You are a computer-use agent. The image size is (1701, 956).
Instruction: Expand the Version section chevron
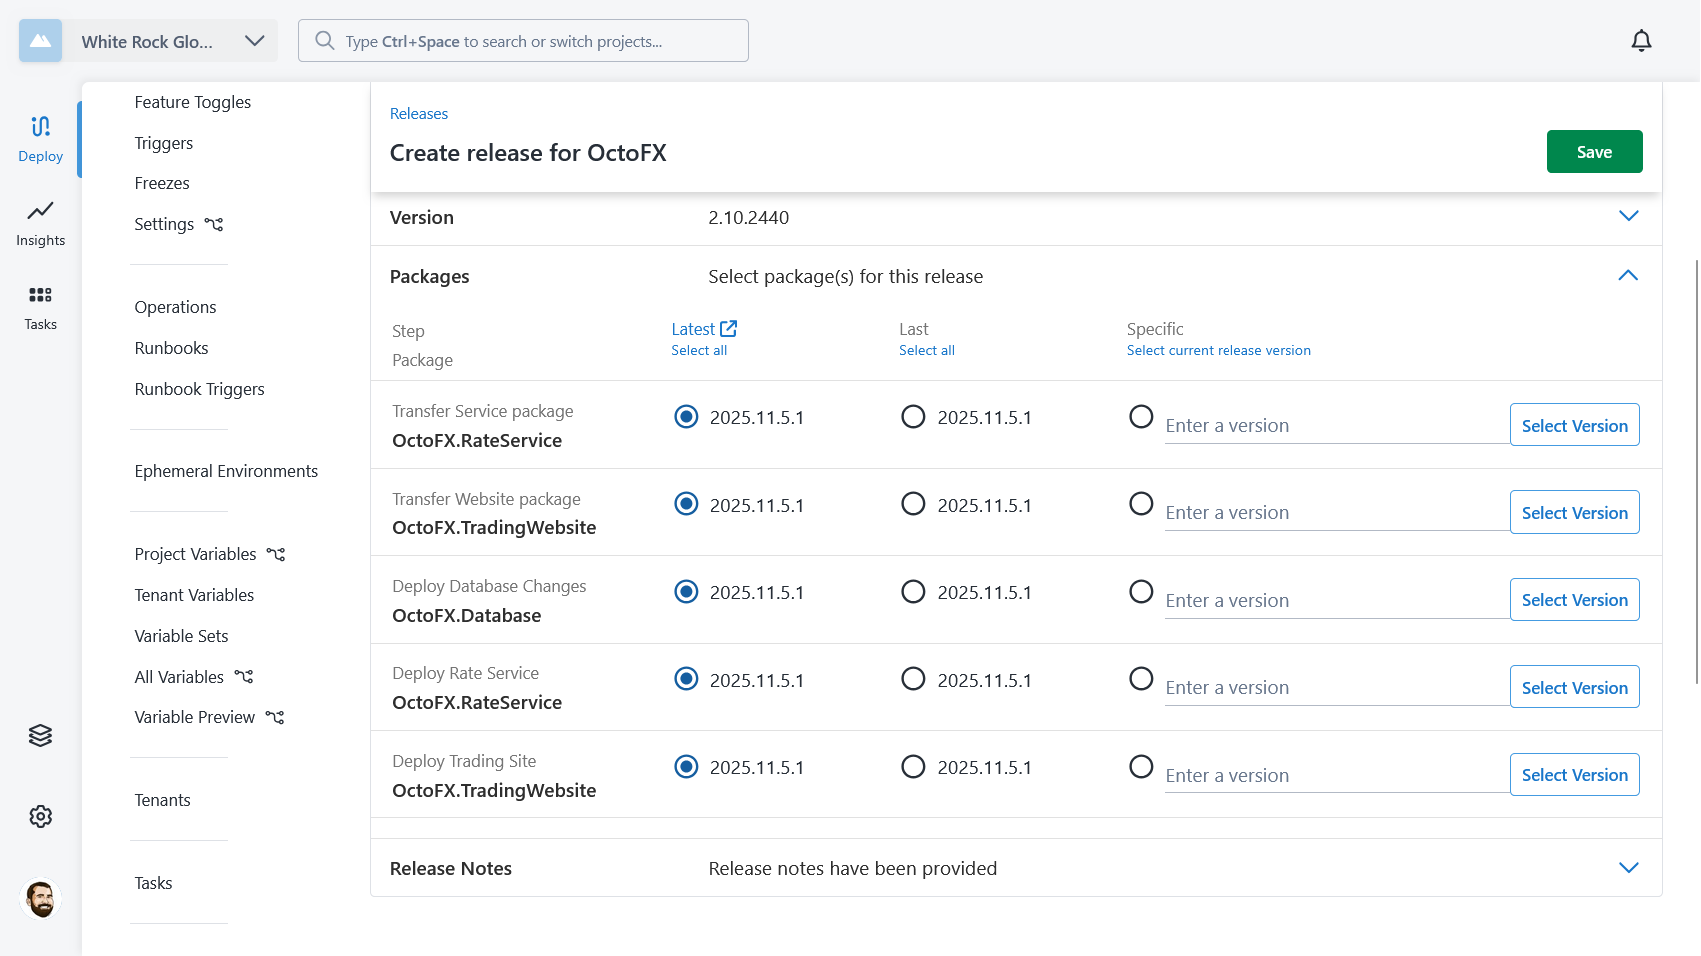point(1628,217)
